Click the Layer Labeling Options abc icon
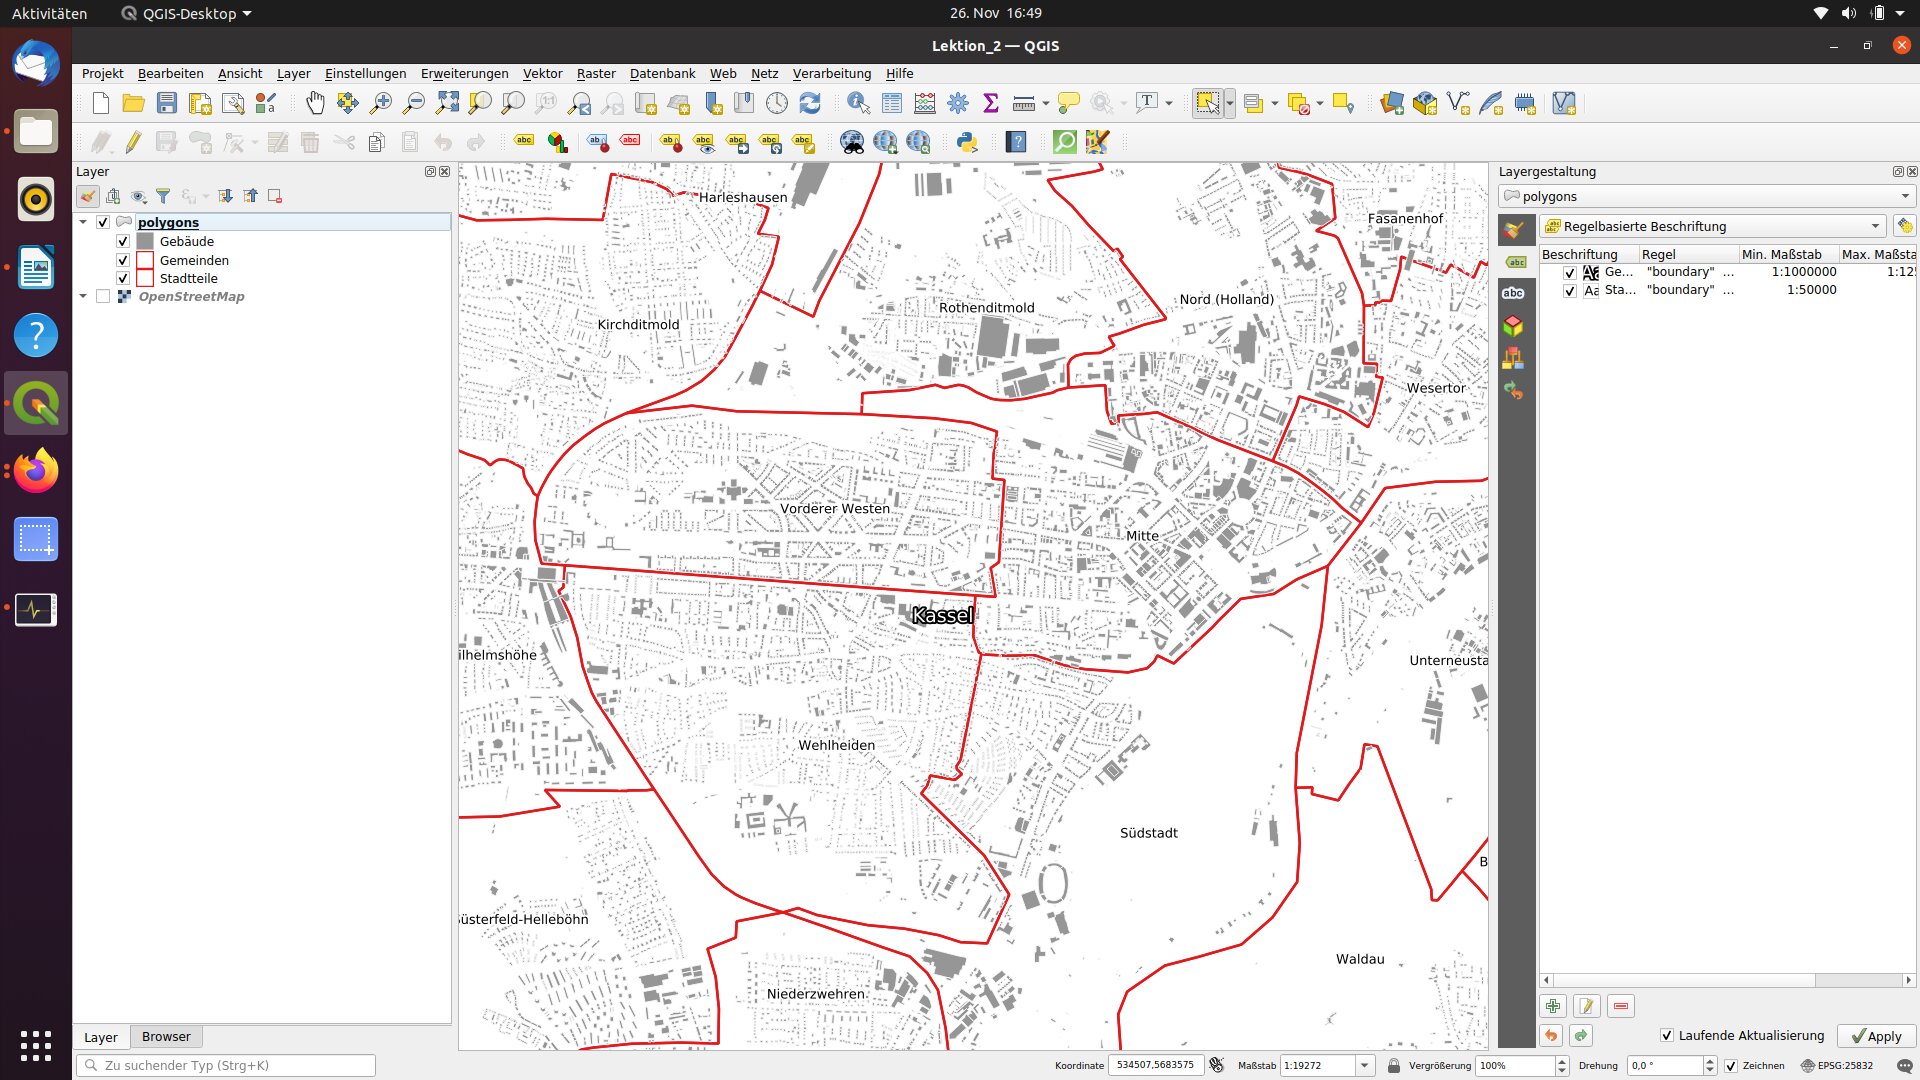 tap(524, 142)
